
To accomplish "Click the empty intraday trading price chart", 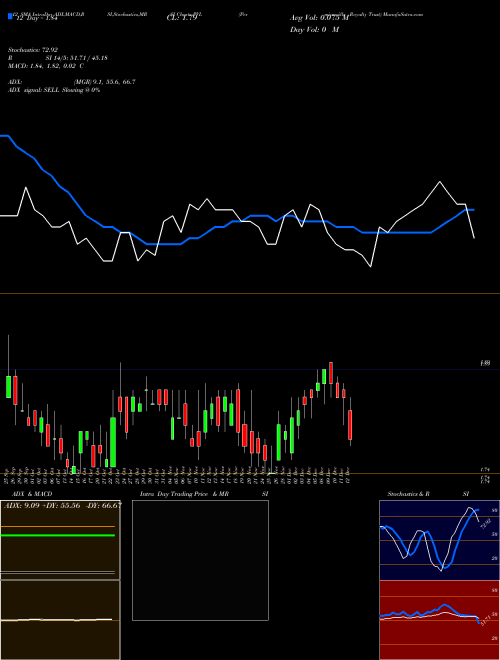I will coord(200,560).
